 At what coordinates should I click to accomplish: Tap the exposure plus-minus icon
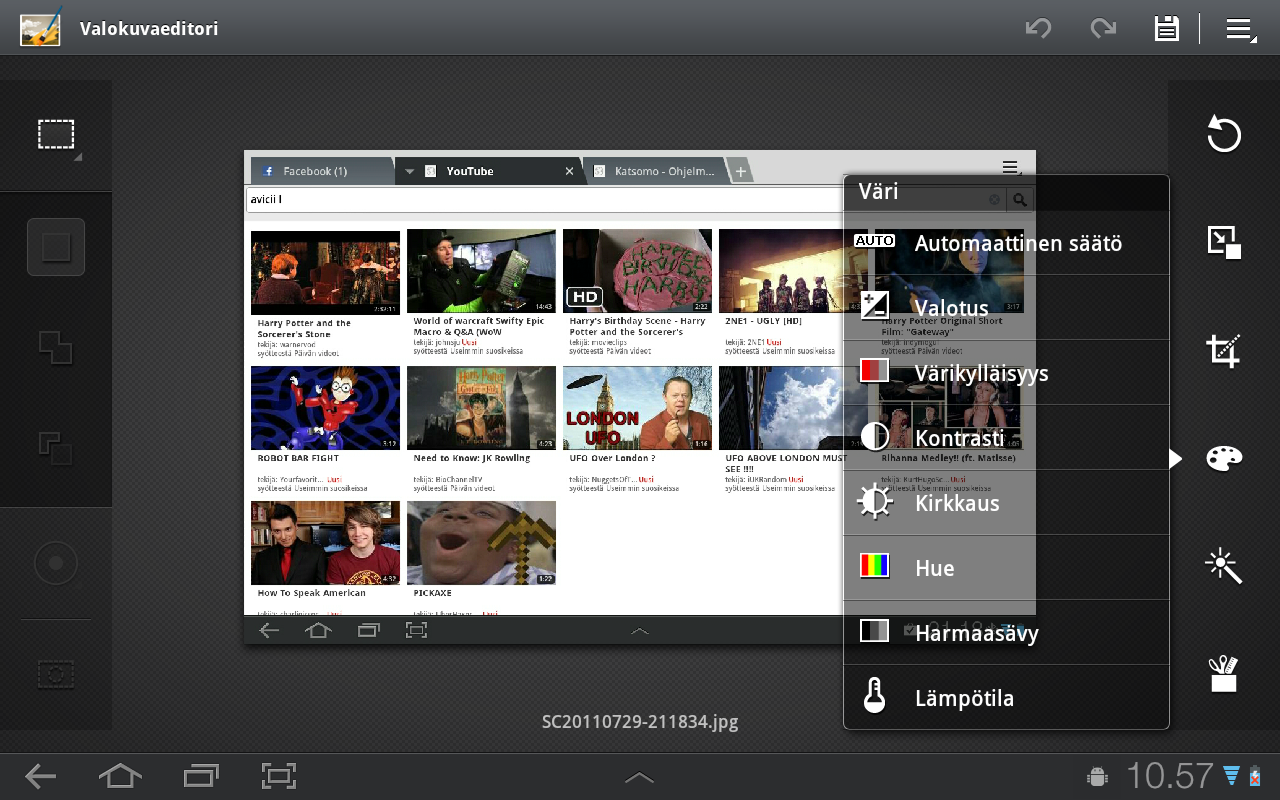pos(875,306)
